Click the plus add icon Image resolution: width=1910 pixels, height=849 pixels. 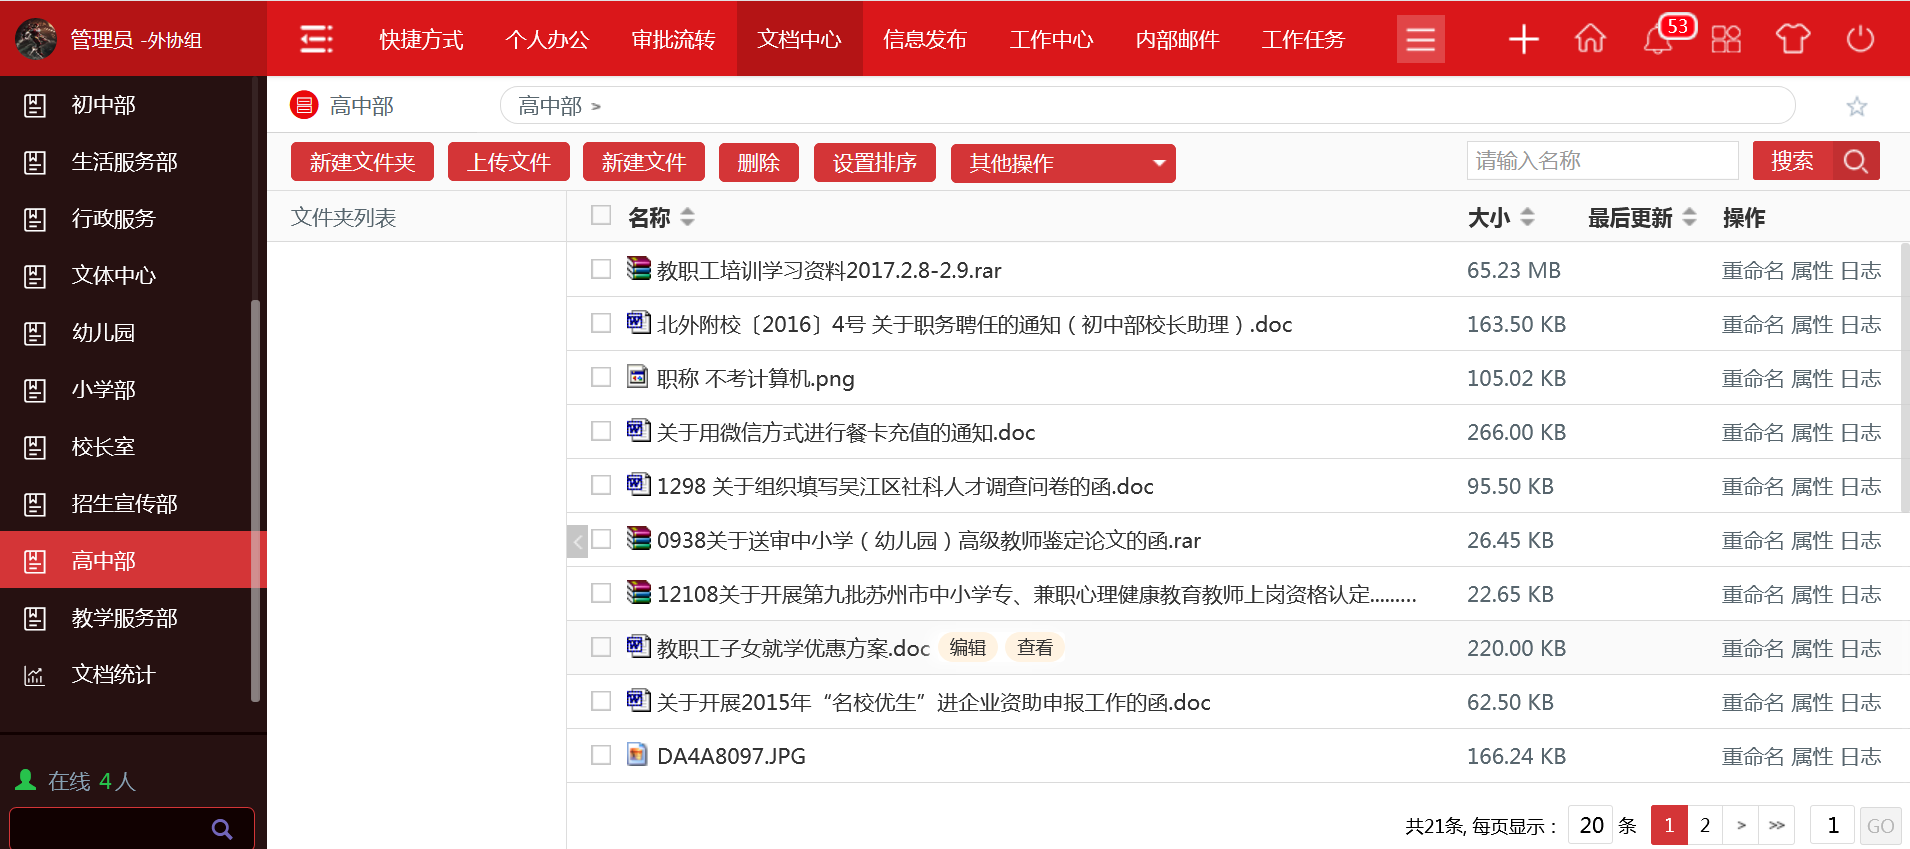pos(1523,39)
